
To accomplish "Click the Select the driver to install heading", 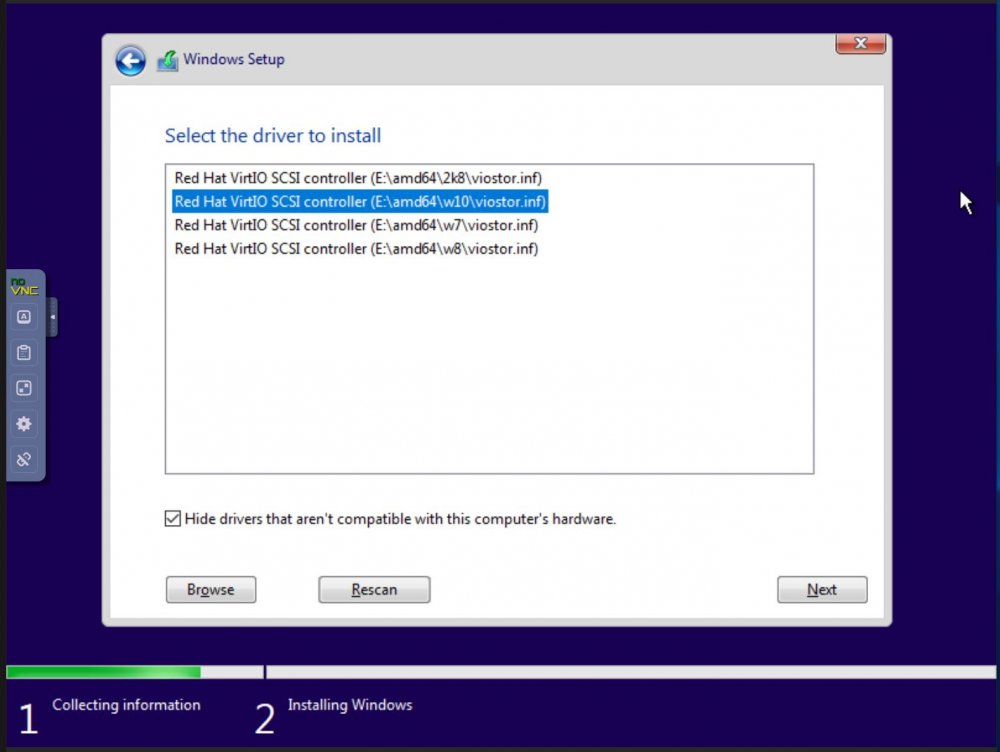I will pos(273,136).
